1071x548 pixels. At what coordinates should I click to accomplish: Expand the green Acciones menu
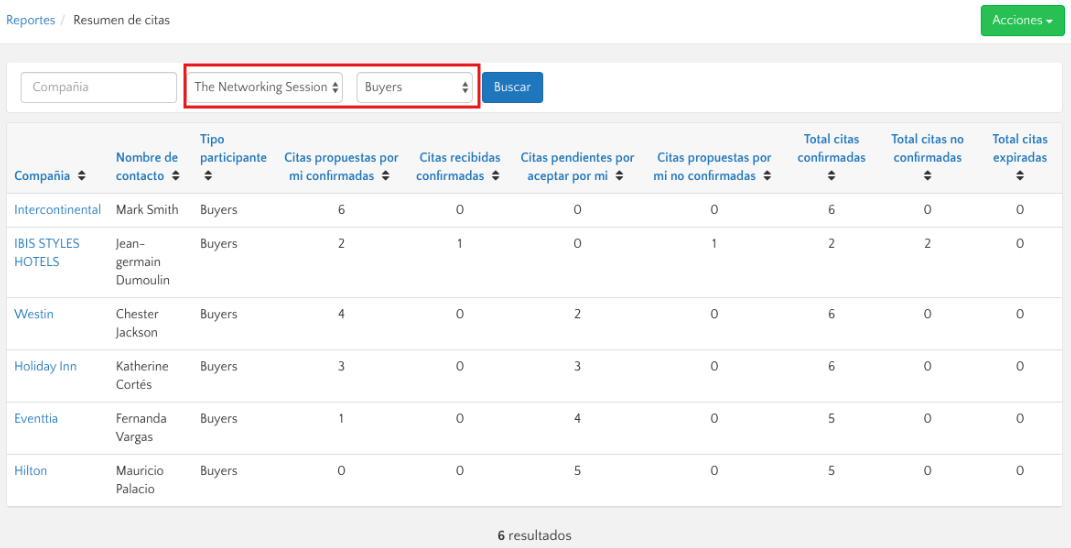click(1021, 20)
